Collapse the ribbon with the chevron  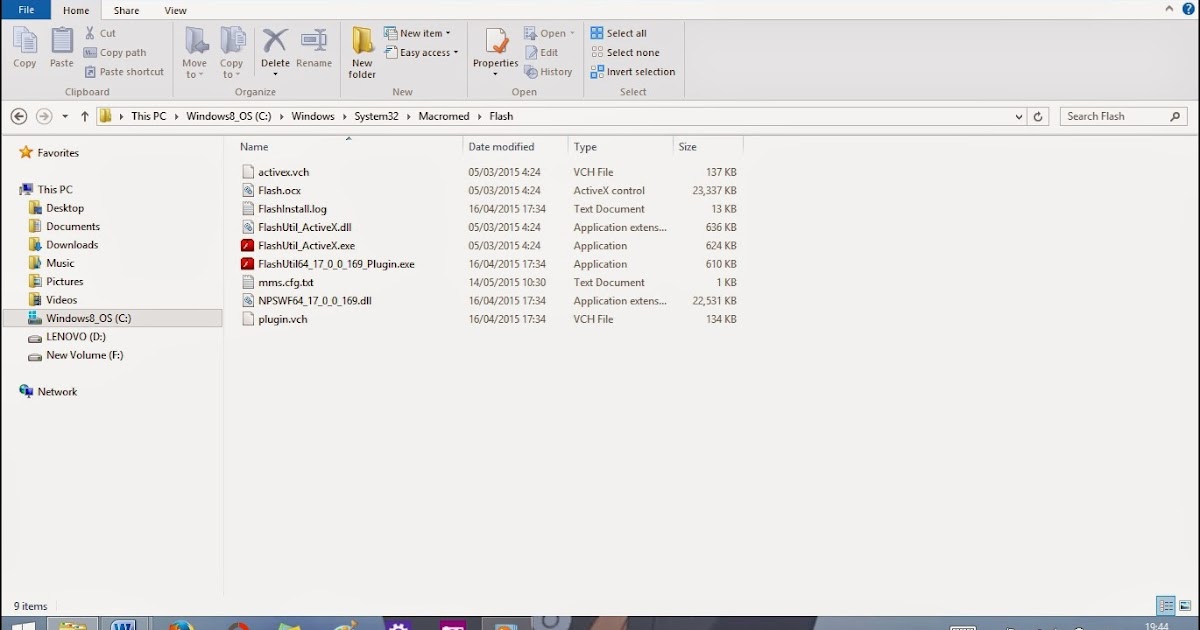[1170, 8]
